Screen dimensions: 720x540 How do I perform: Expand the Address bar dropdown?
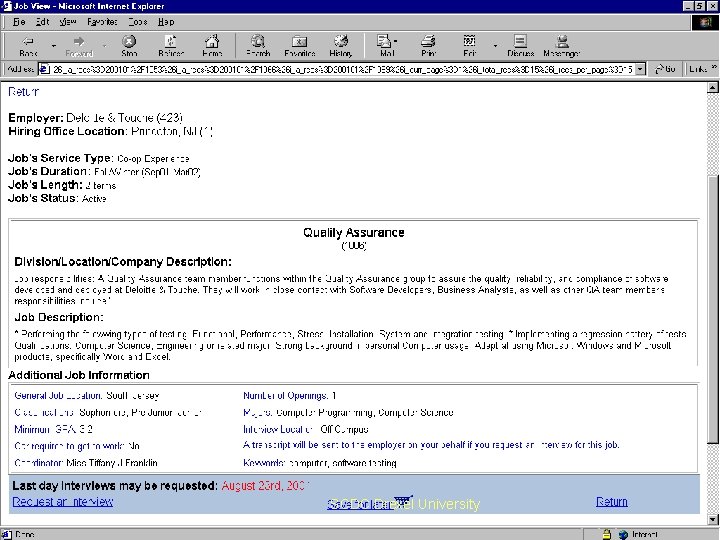tap(641, 69)
